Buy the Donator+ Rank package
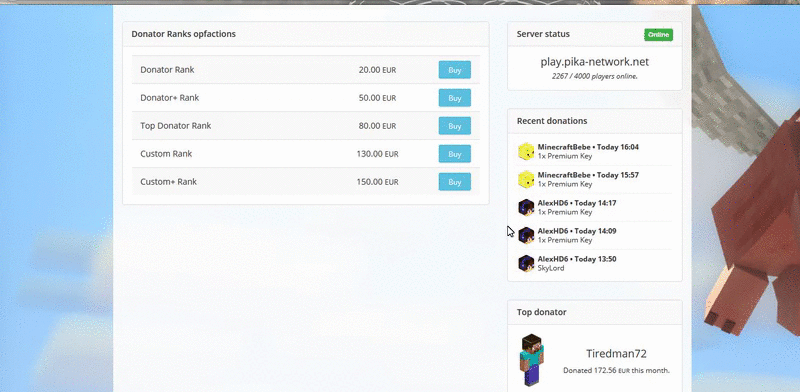The width and height of the screenshot is (800, 392). pos(455,98)
